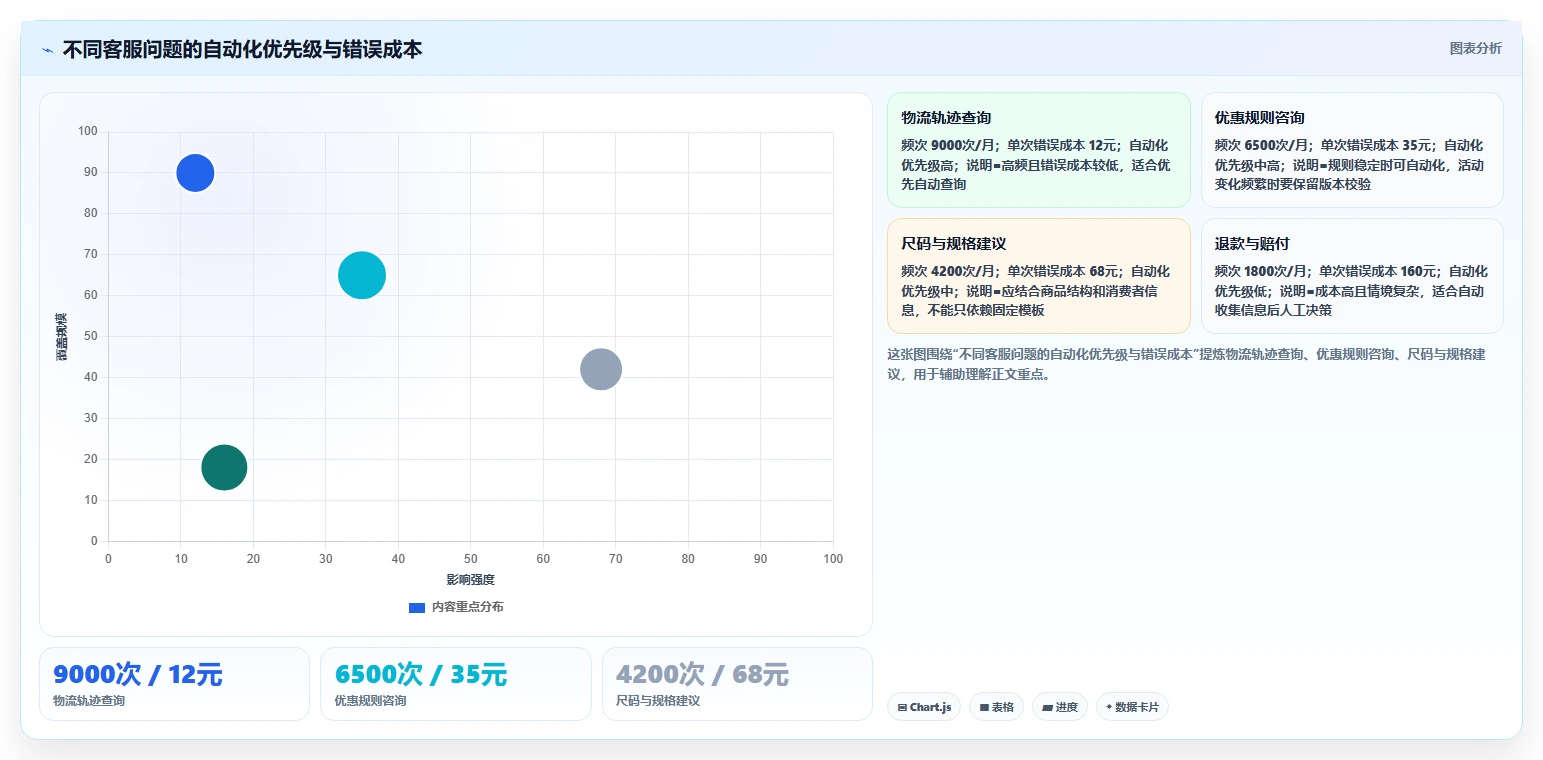
Task: Click the 图表分析 label in the header
Action: [x=1475, y=48]
